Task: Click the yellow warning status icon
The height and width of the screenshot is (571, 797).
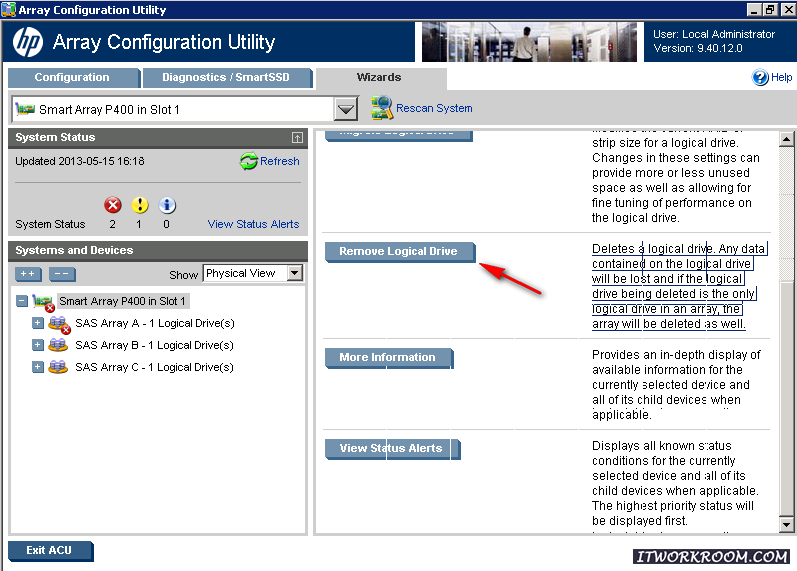Action: pyautogui.click(x=140, y=205)
